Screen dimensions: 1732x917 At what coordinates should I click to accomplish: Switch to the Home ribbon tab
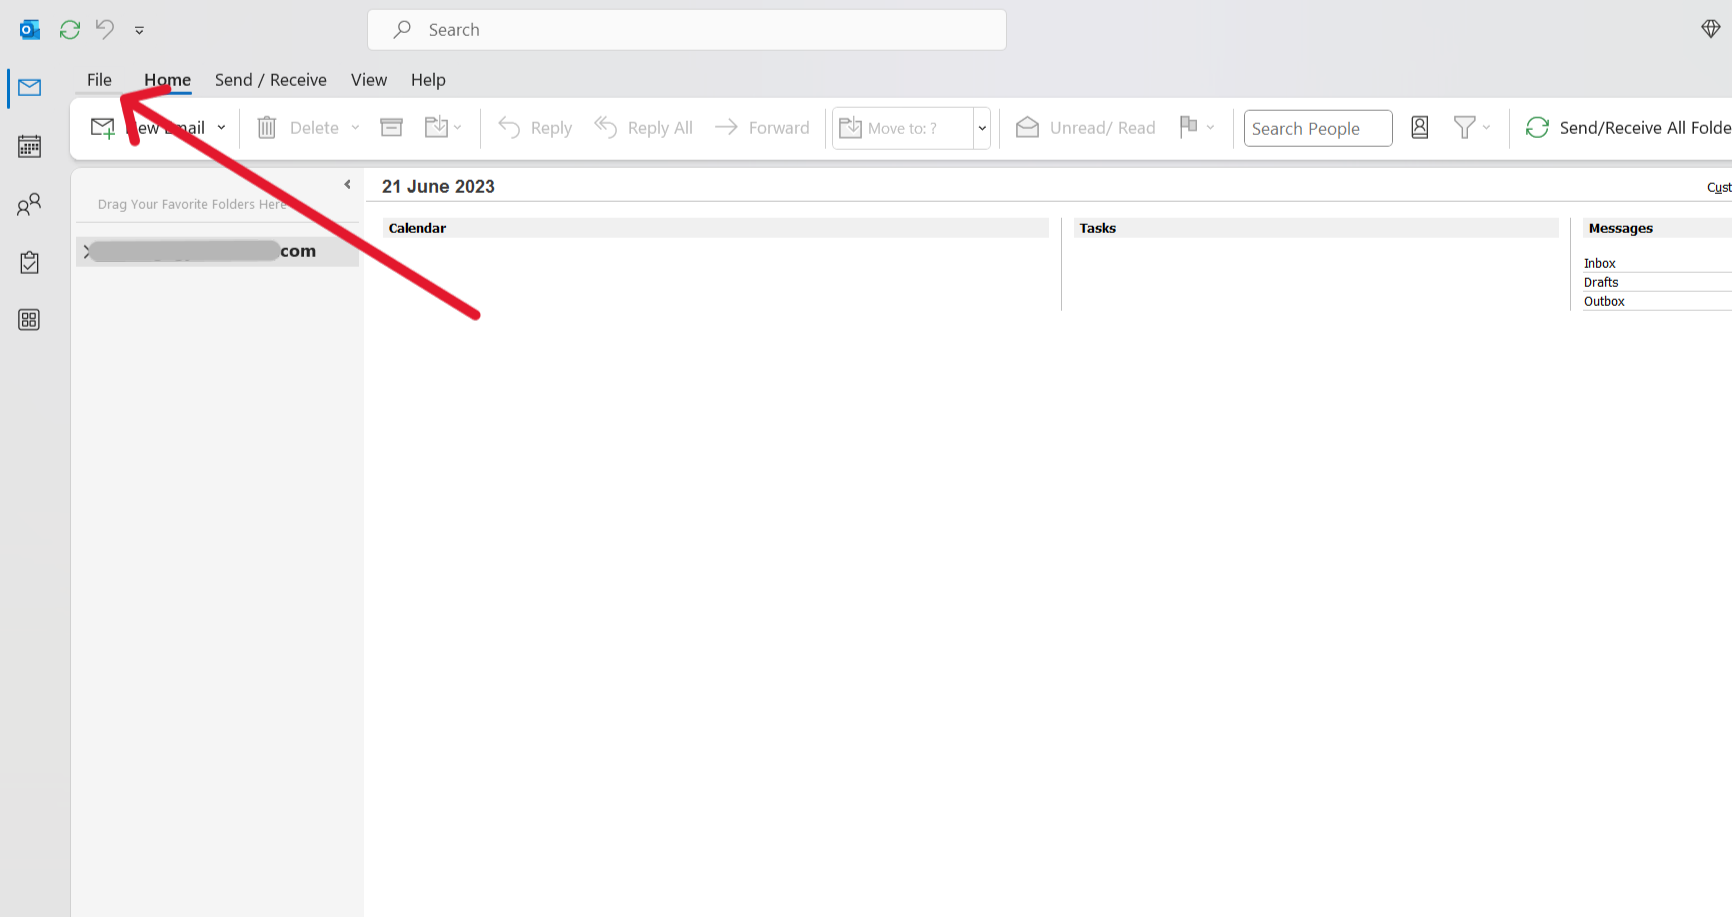(x=167, y=80)
